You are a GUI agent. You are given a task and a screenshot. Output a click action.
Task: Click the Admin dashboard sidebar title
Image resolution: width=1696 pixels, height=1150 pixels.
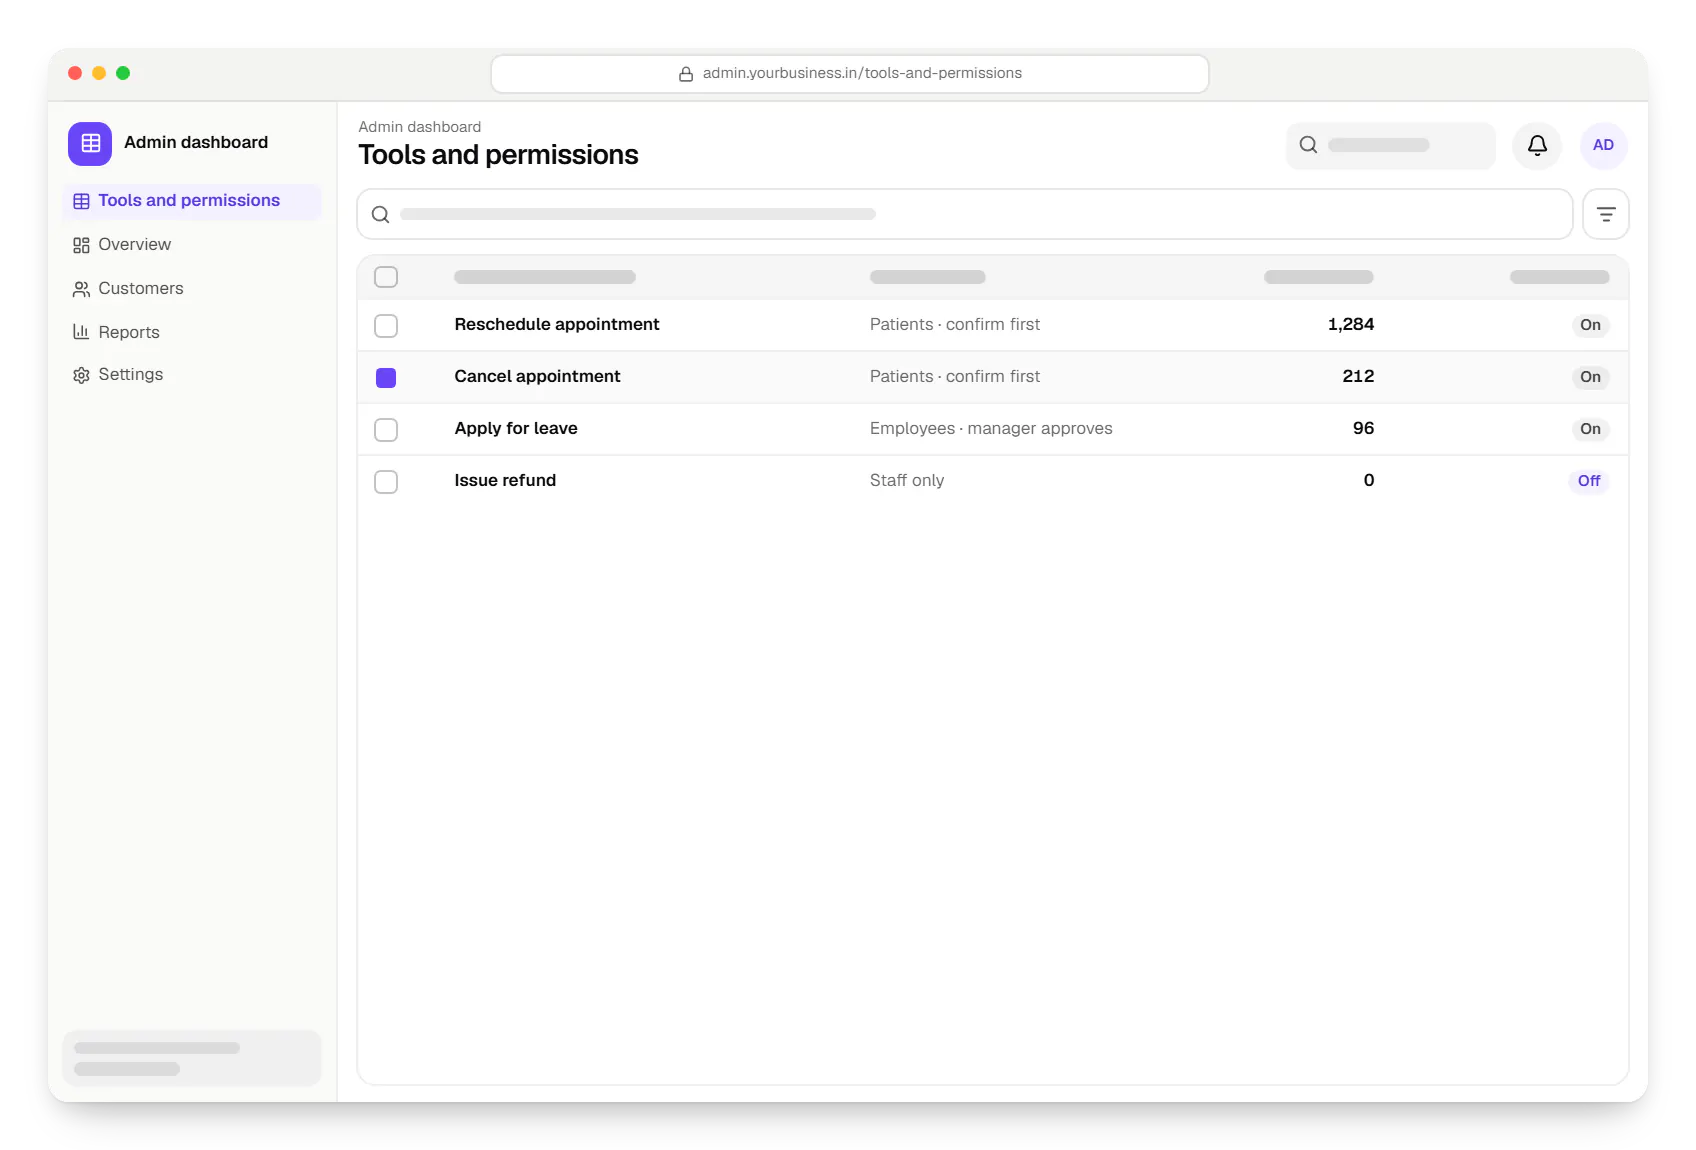click(196, 142)
